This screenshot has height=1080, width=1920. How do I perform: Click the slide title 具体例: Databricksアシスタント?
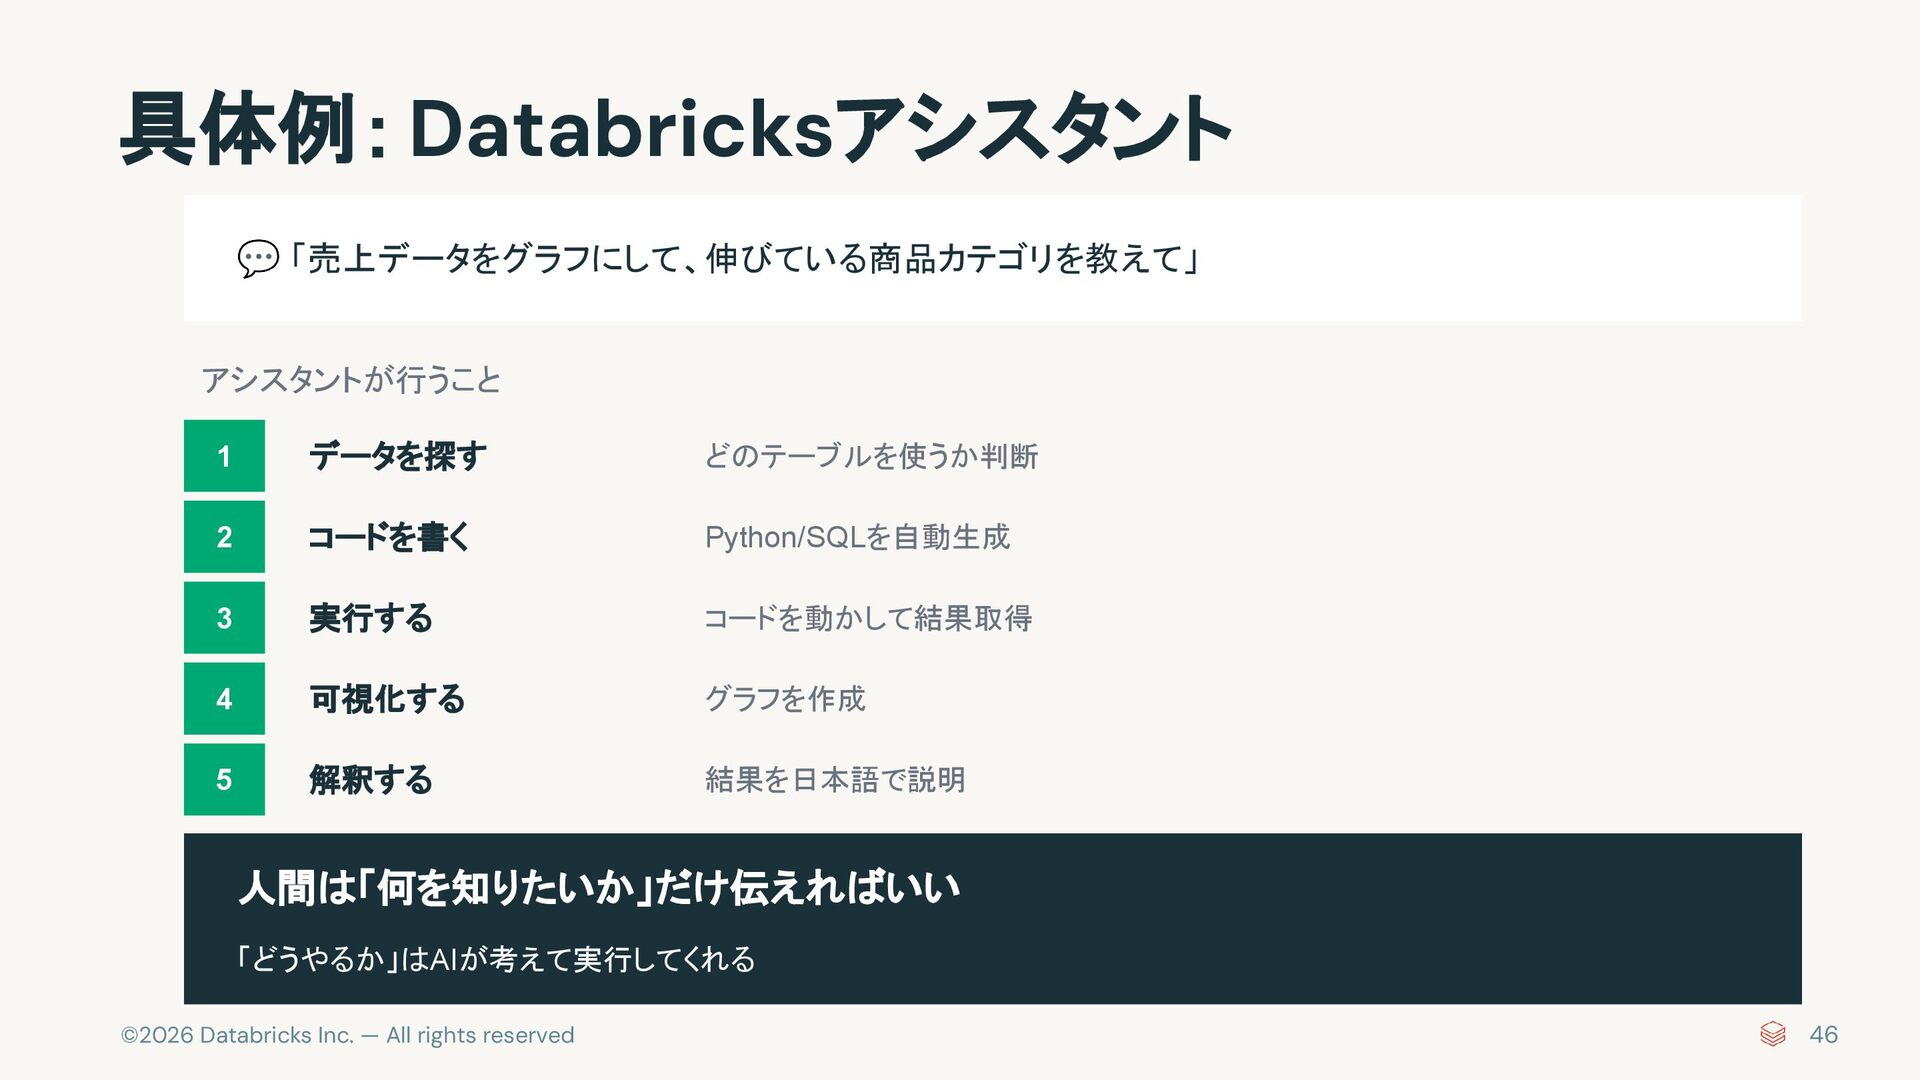[x=675, y=129]
